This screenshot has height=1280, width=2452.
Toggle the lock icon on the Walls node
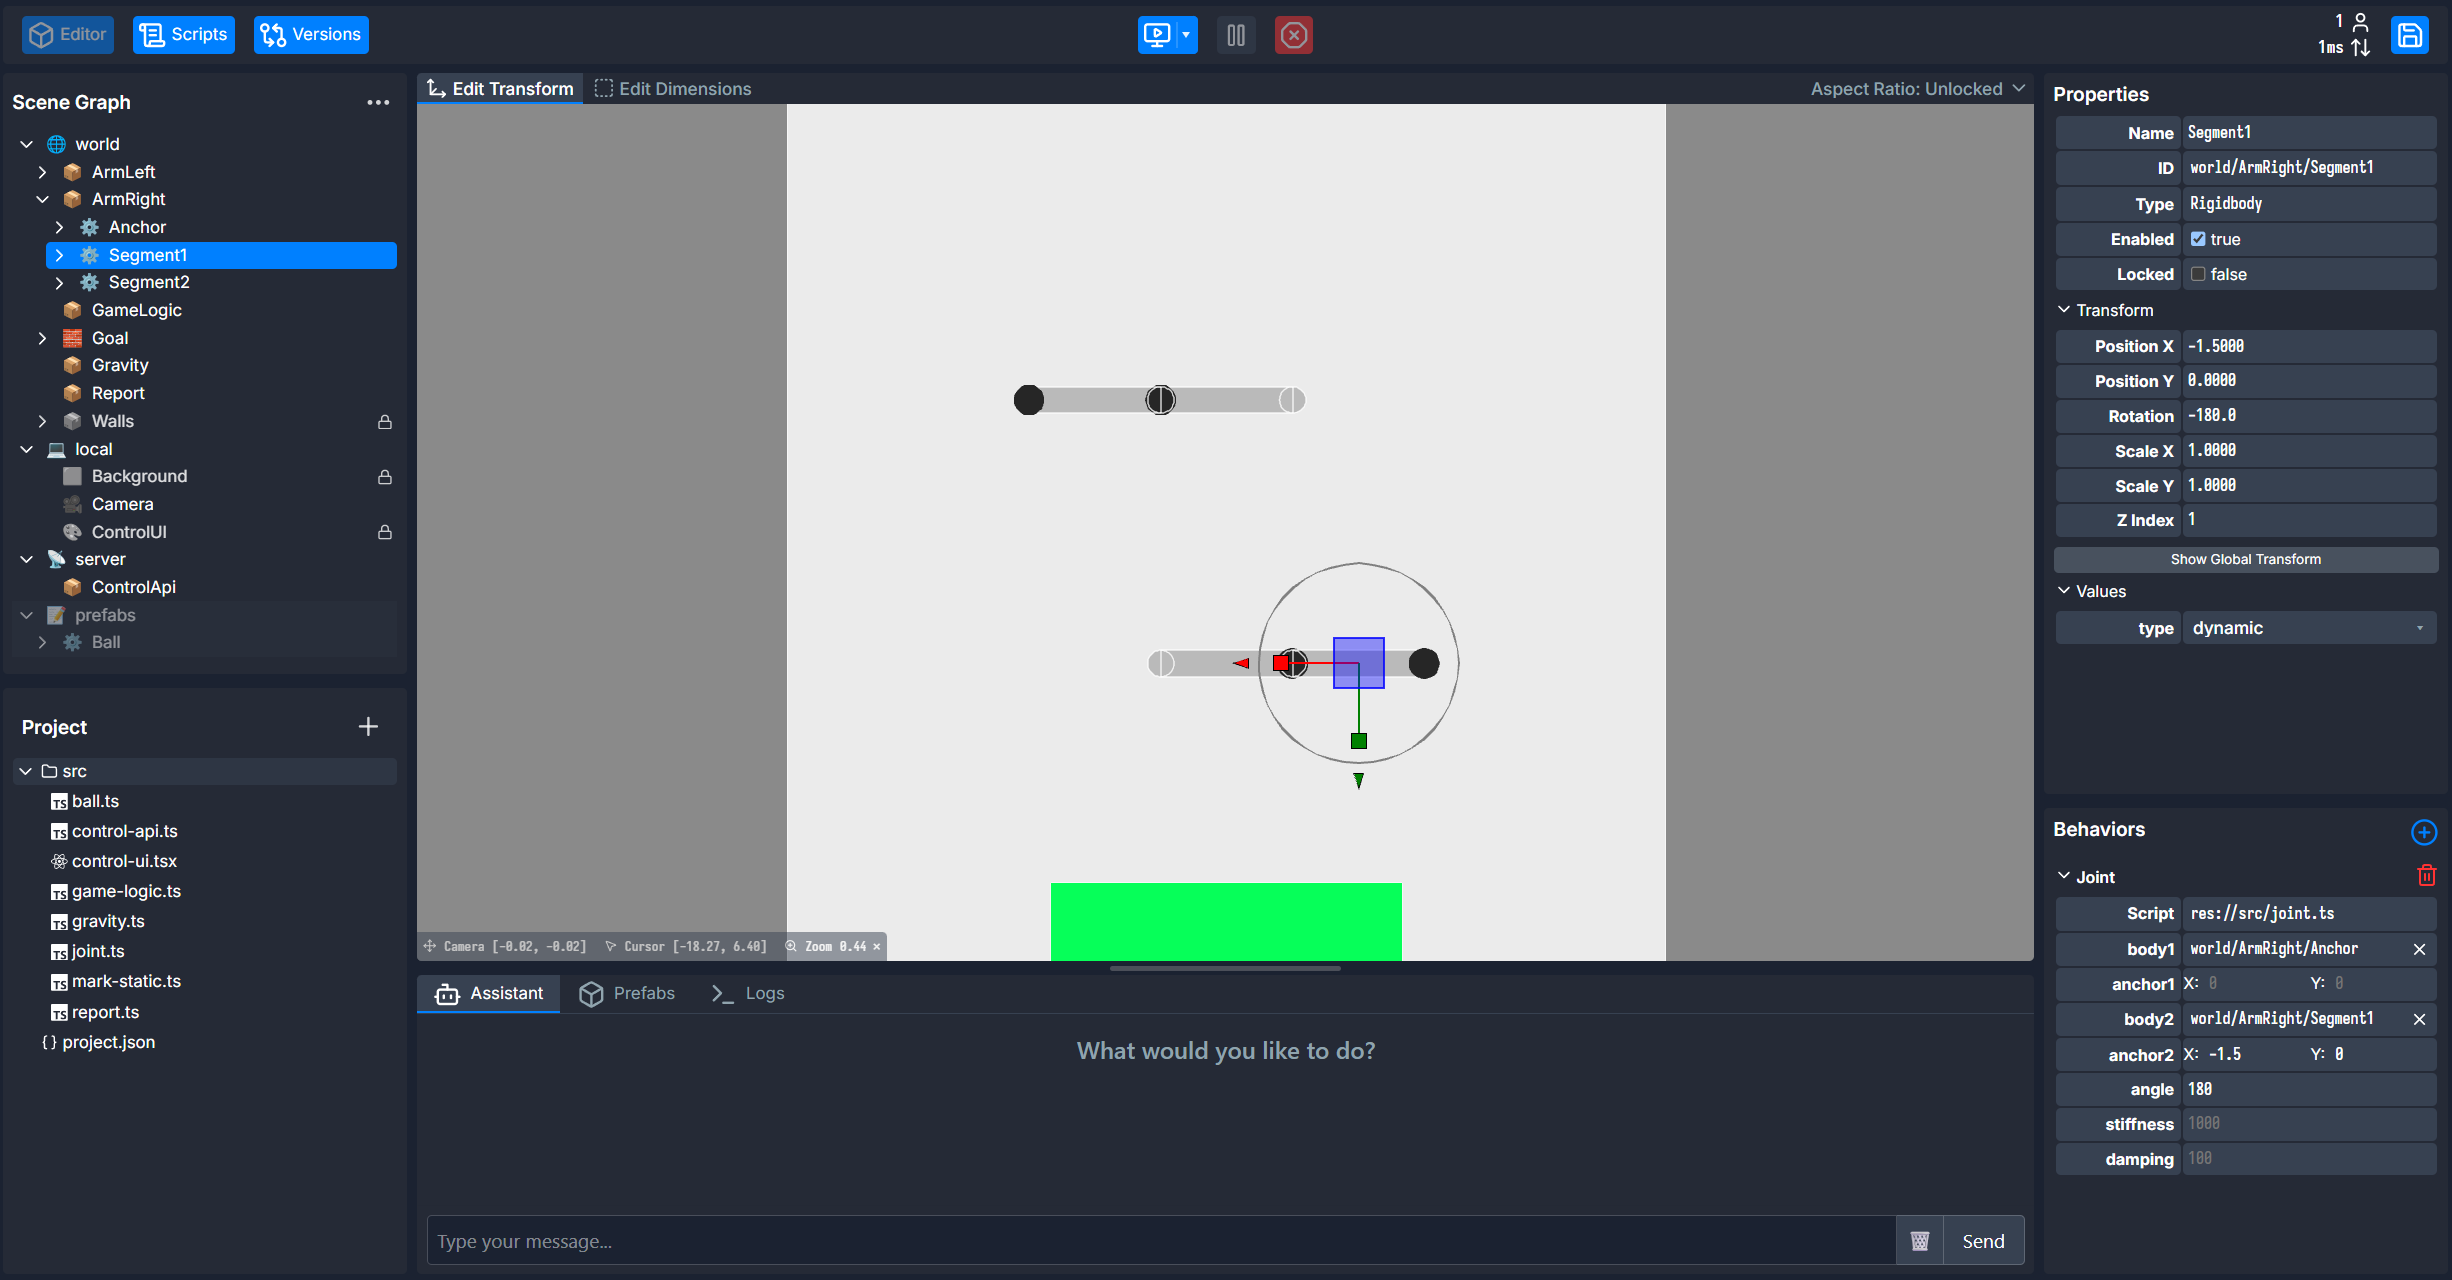pos(385,422)
